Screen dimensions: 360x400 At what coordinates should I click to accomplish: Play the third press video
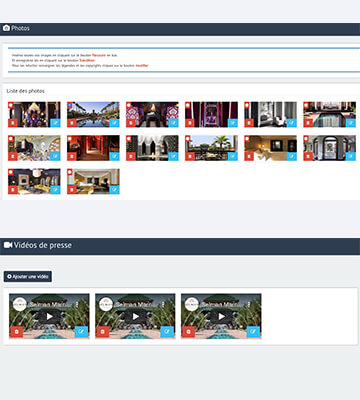coord(221,316)
